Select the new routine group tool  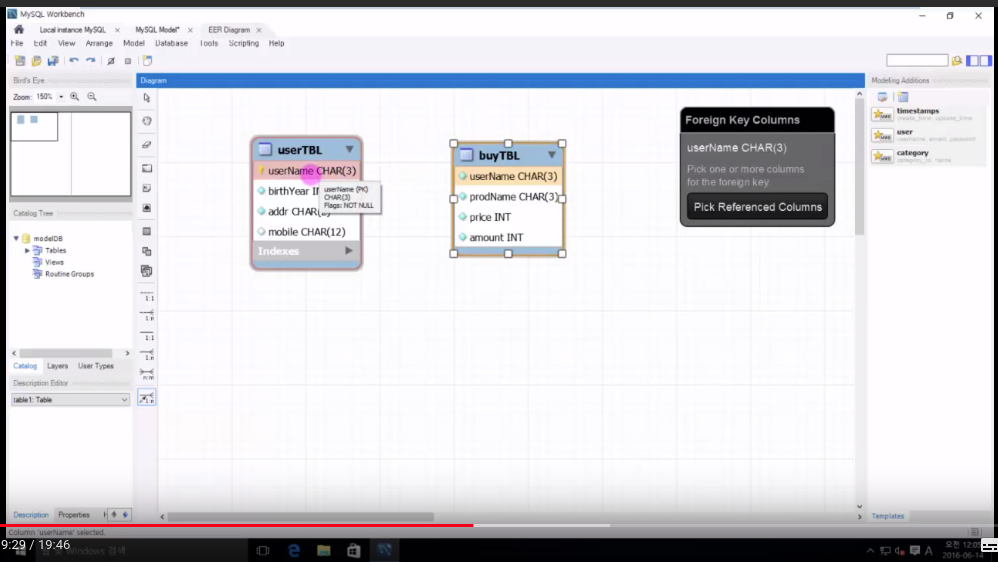point(147,271)
